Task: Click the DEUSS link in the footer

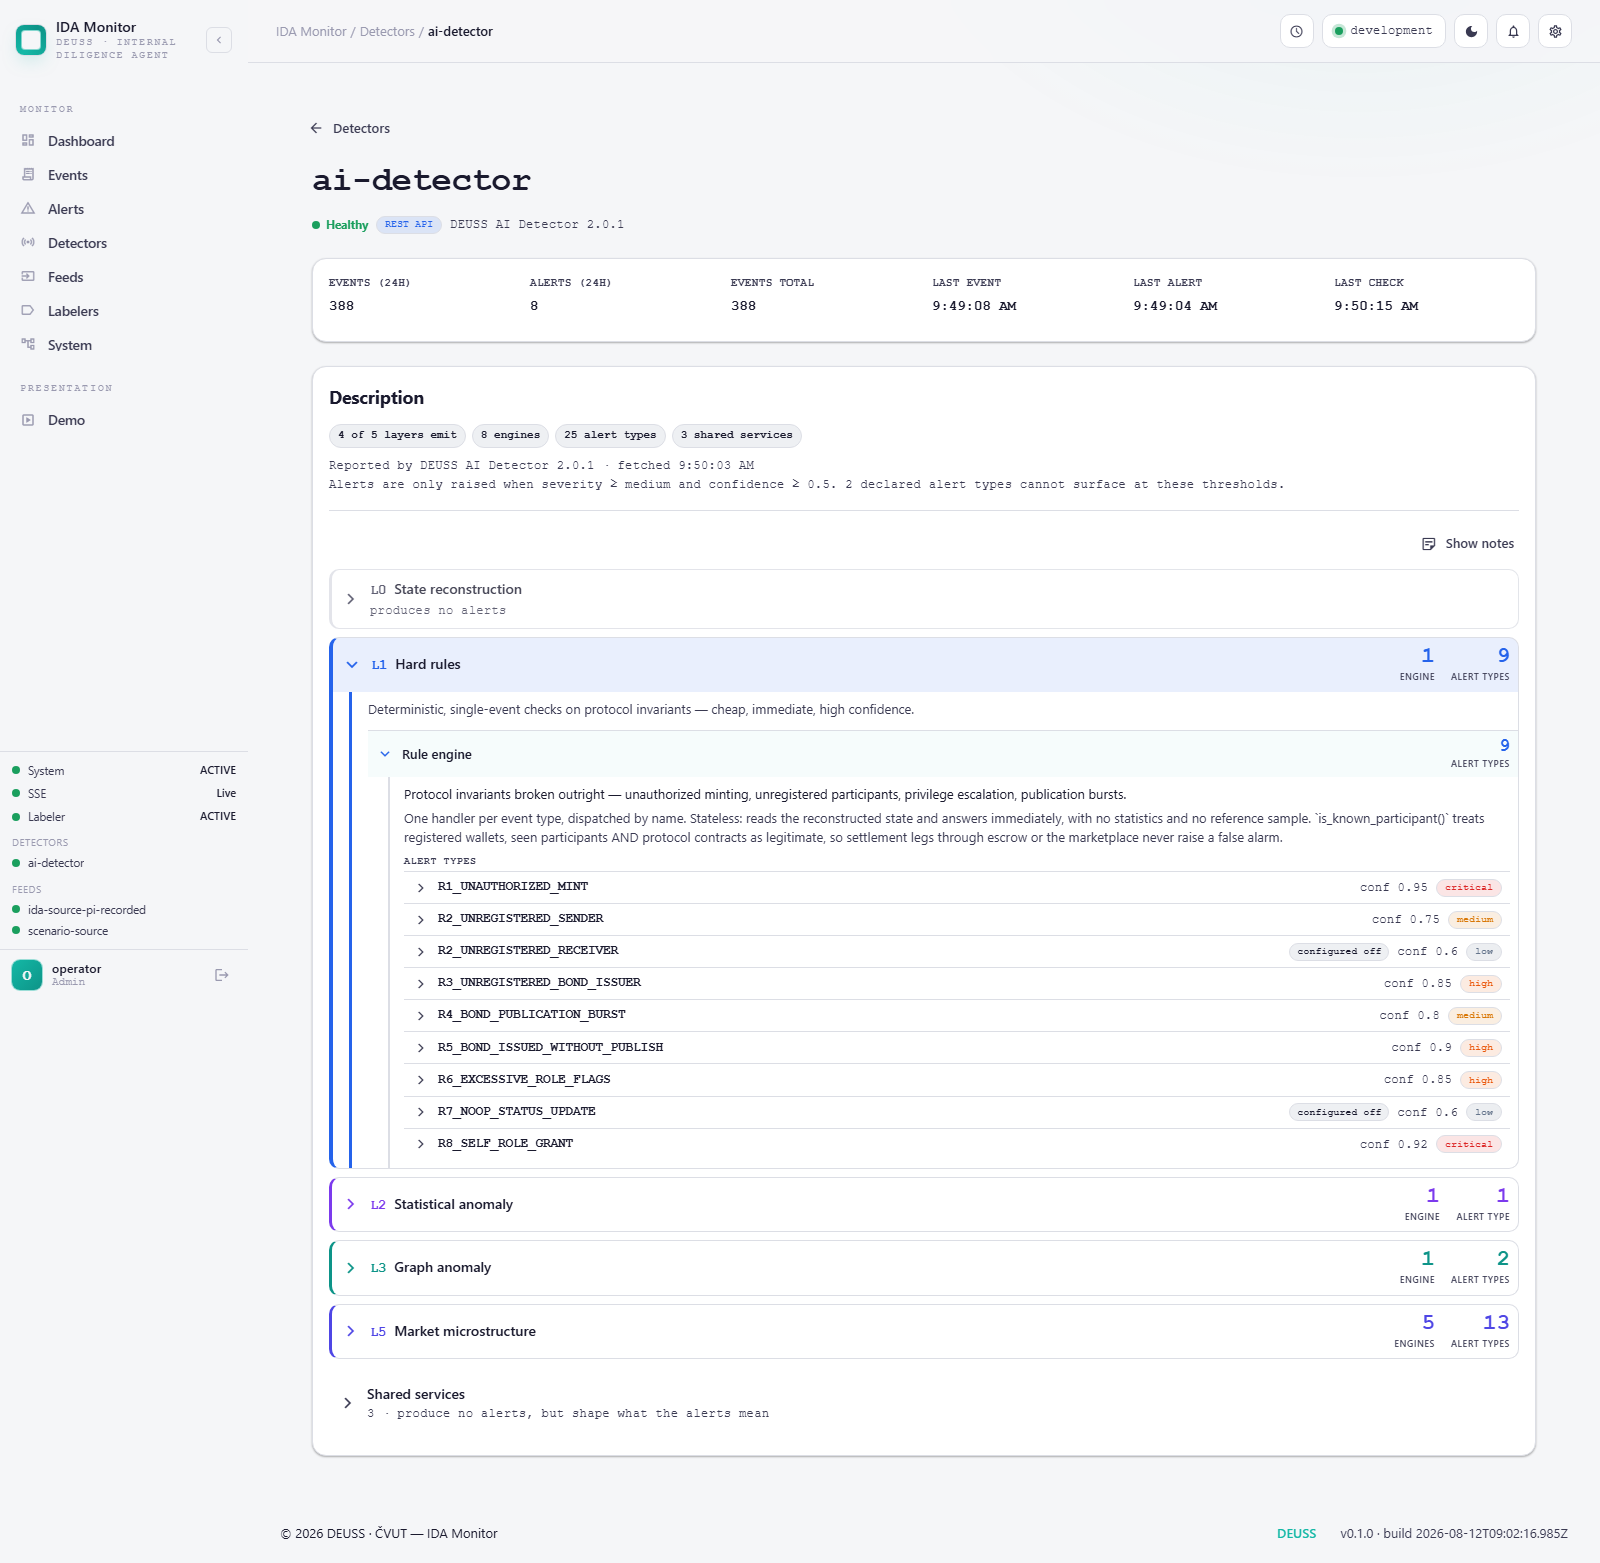Action: (x=1296, y=1534)
